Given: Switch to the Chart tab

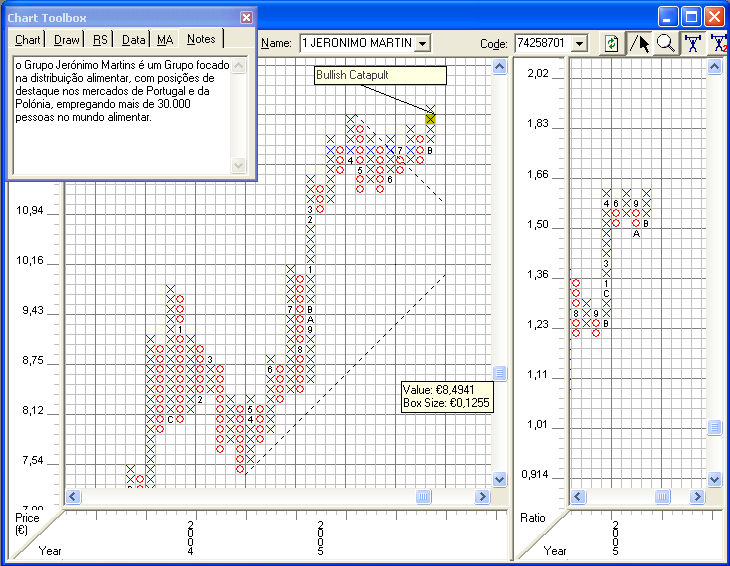Looking at the screenshot, I should [x=28, y=39].
